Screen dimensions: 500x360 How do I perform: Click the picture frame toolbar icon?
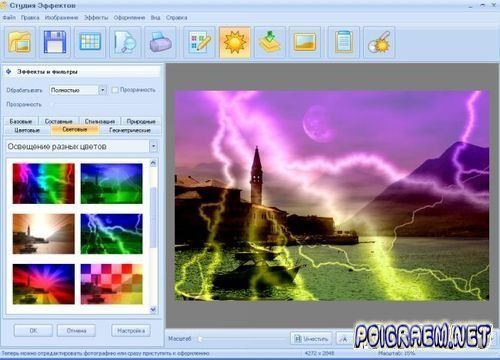click(x=305, y=43)
